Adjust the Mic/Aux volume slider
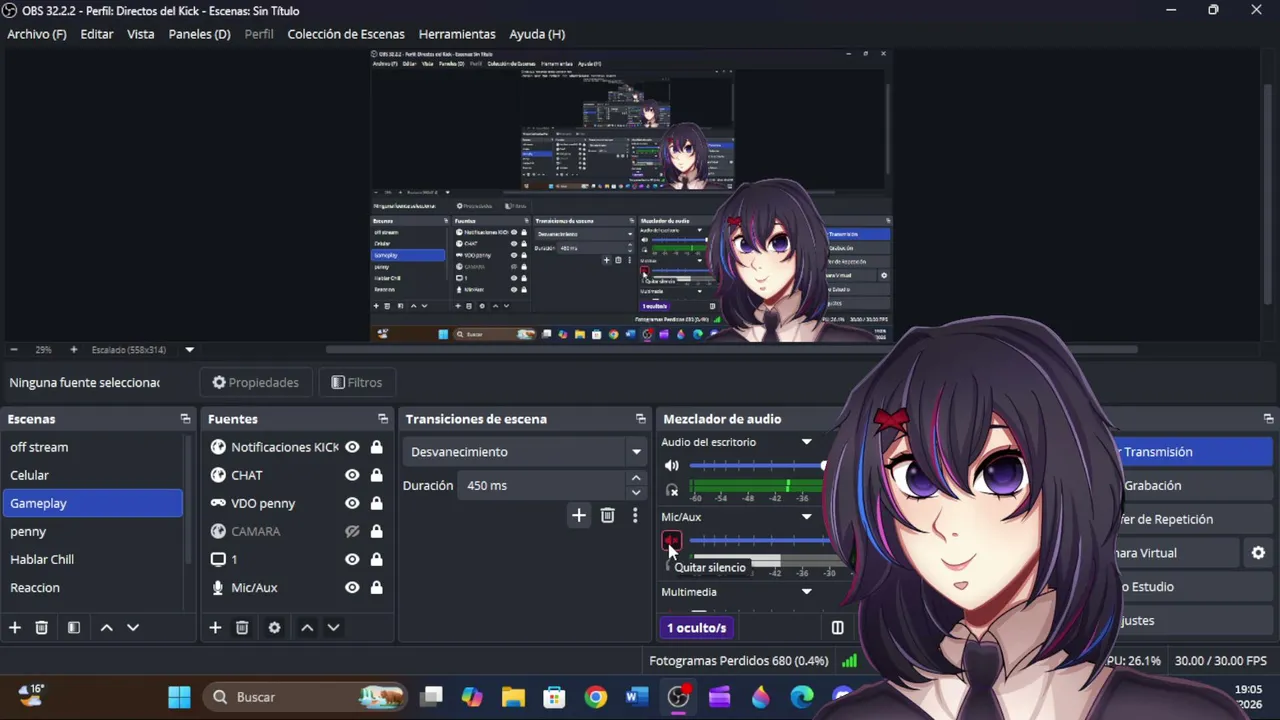Viewport: 1280px width, 720px height. pyautogui.click(x=760, y=541)
